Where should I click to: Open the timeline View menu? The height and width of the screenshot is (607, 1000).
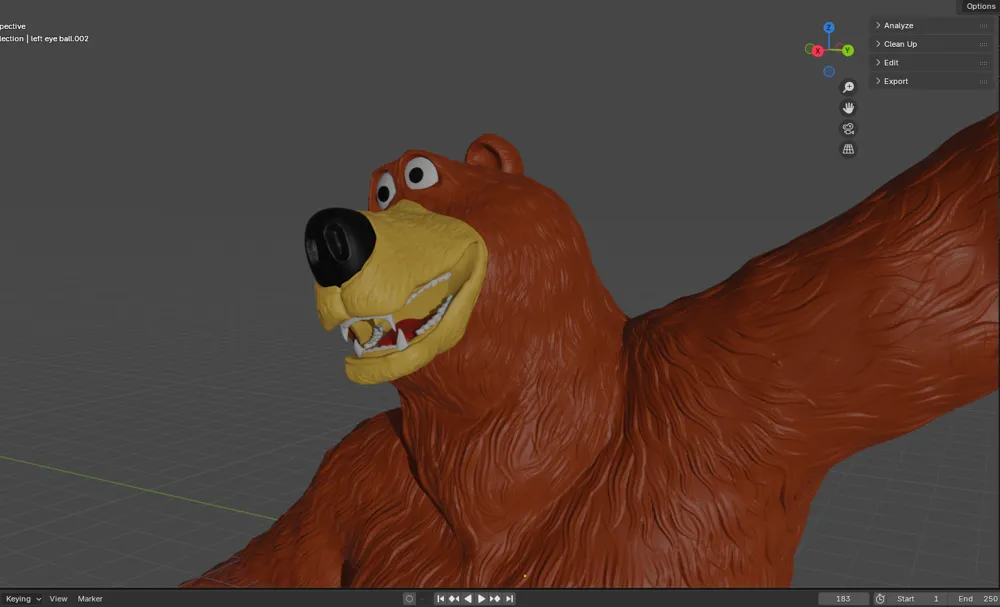pyautogui.click(x=58, y=599)
